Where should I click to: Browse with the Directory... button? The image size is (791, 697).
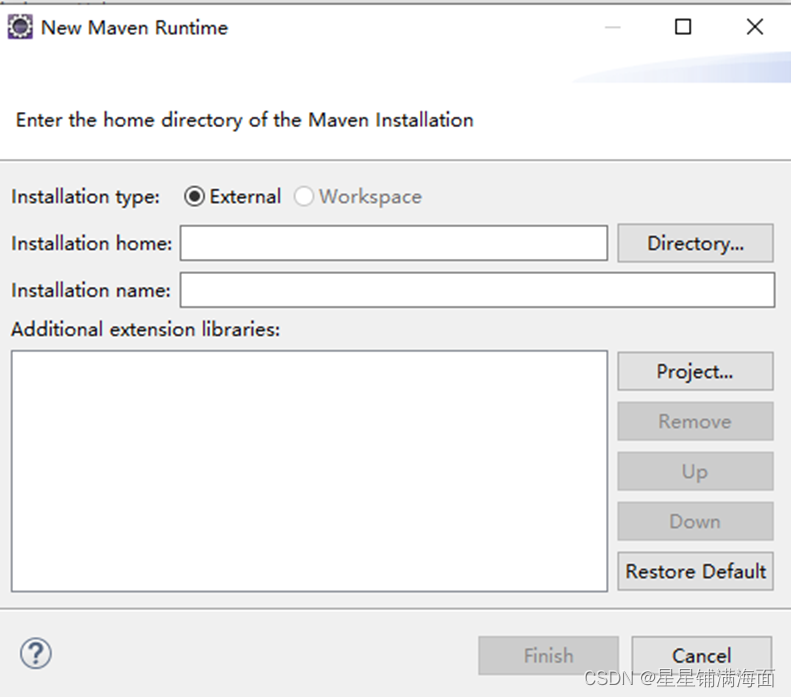695,243
